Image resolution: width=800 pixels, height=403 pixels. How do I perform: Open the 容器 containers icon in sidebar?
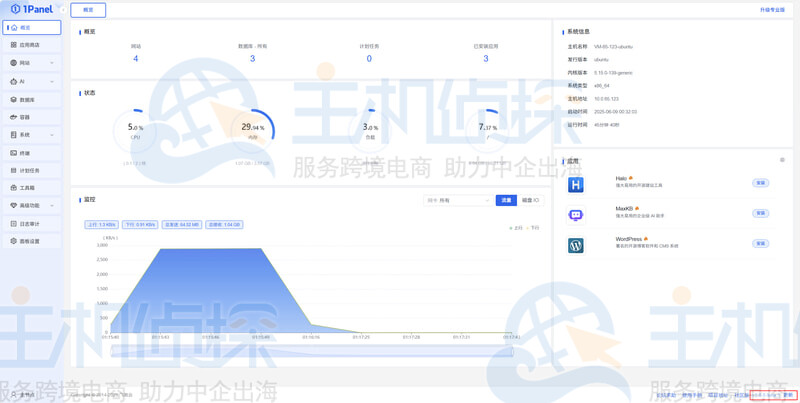coord(14,117)
